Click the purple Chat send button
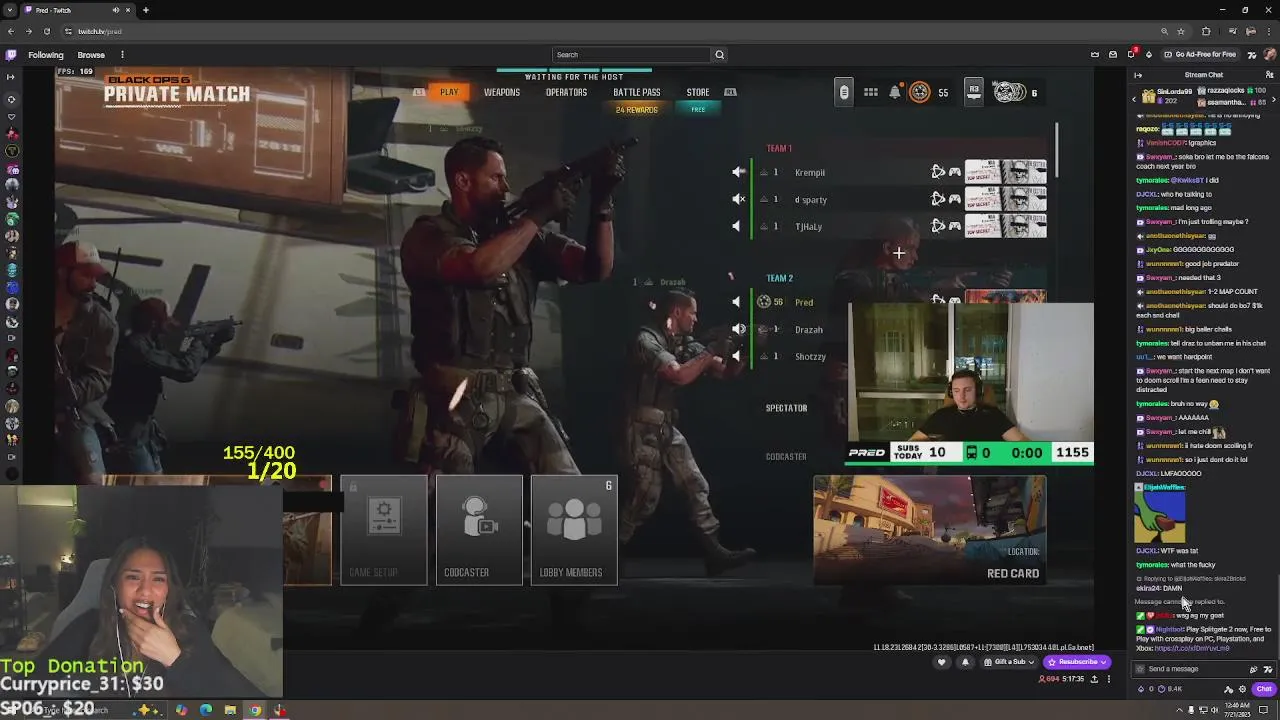 pos(1264,689)
